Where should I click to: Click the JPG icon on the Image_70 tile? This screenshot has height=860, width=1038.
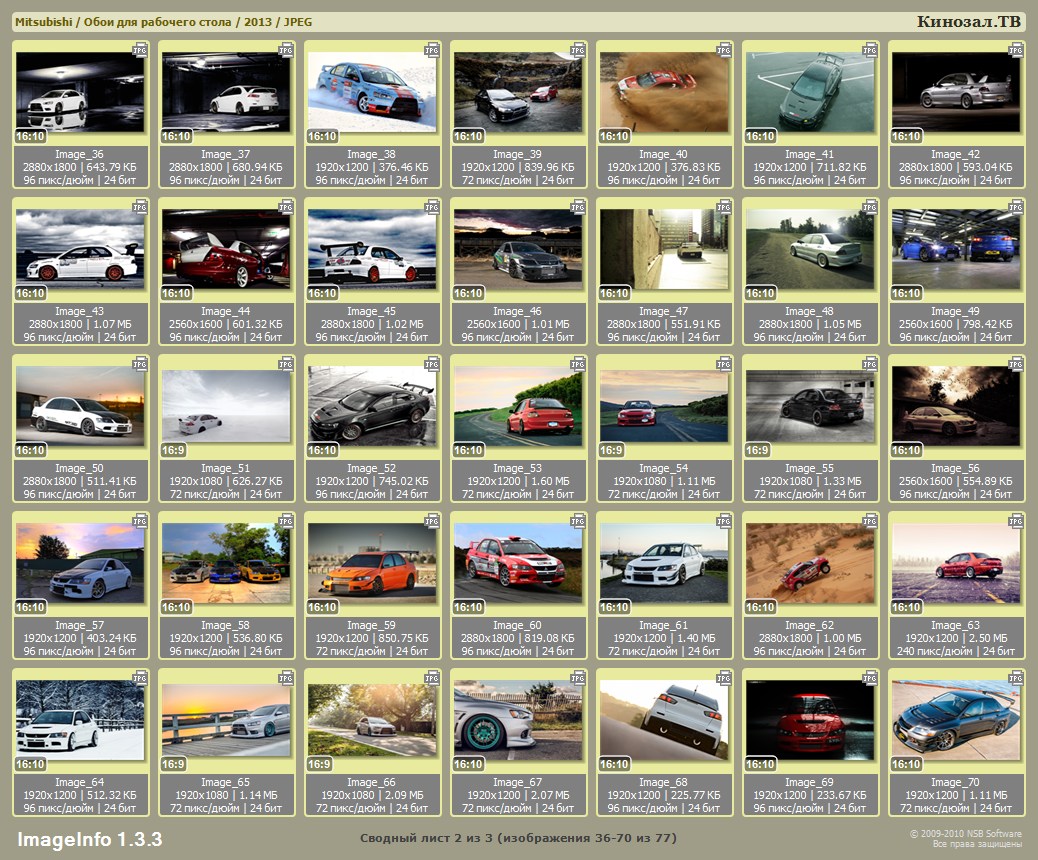[x=1016, y=677]
